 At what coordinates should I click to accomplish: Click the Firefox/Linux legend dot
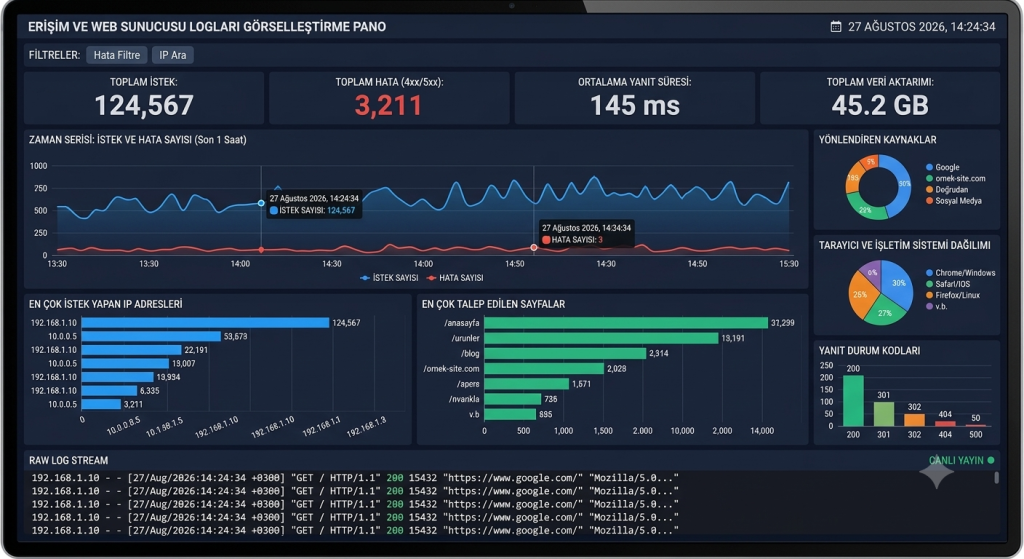click(x=929, y=295)
